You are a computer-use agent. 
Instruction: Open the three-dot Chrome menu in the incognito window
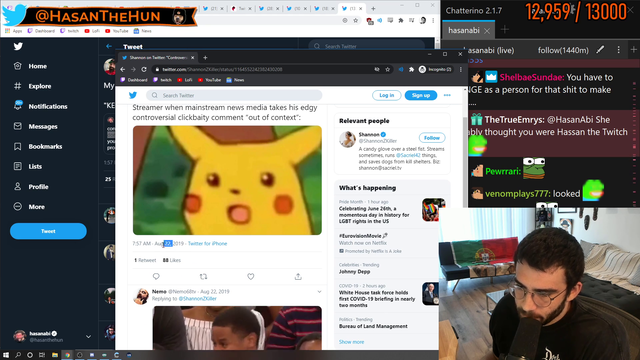461,69
